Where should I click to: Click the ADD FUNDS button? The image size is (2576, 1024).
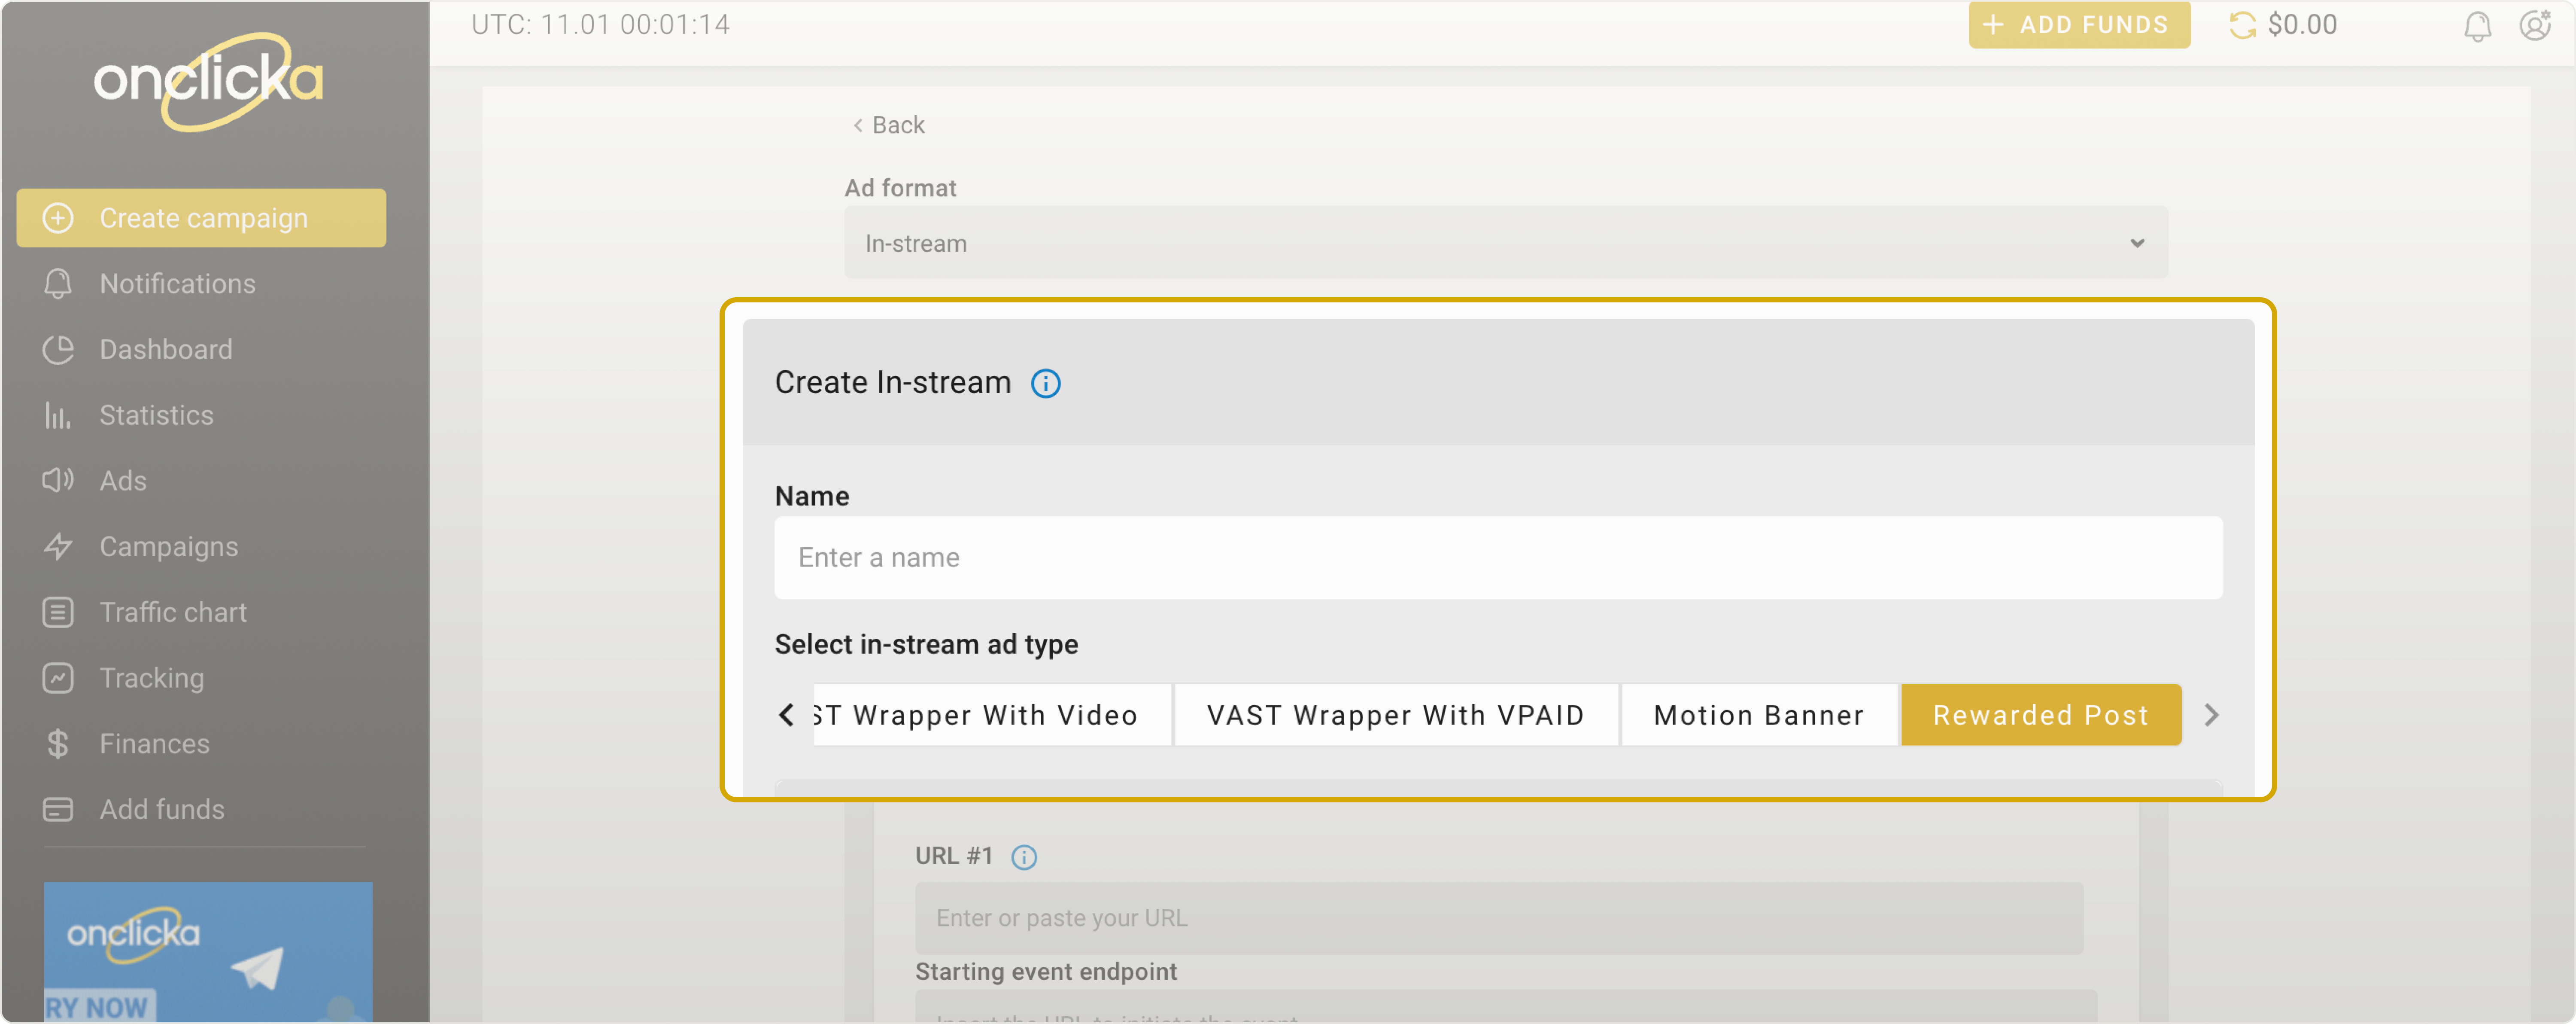click(2079, 25)
